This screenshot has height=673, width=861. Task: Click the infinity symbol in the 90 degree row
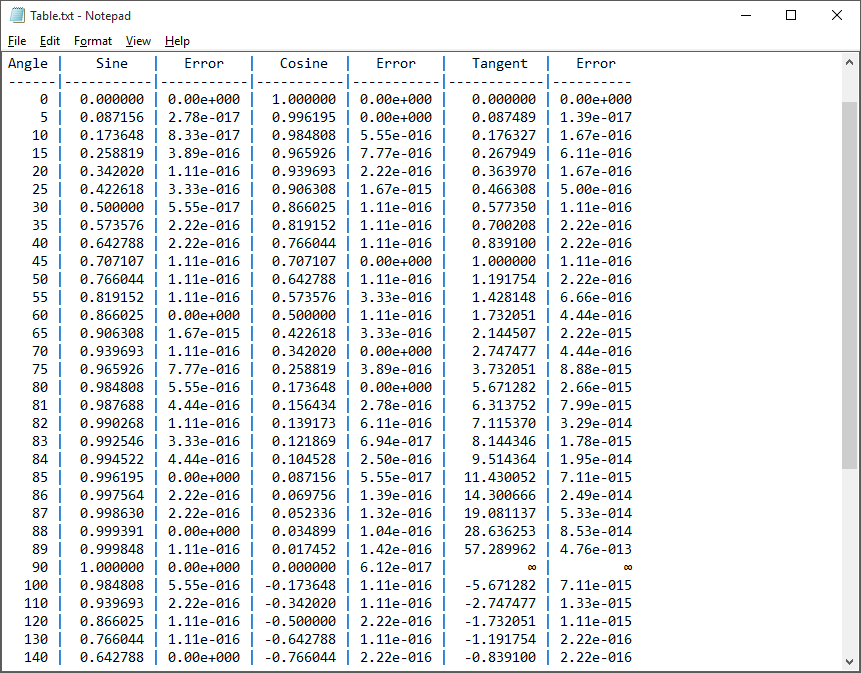pyautogui.click(x=533, y=567)
